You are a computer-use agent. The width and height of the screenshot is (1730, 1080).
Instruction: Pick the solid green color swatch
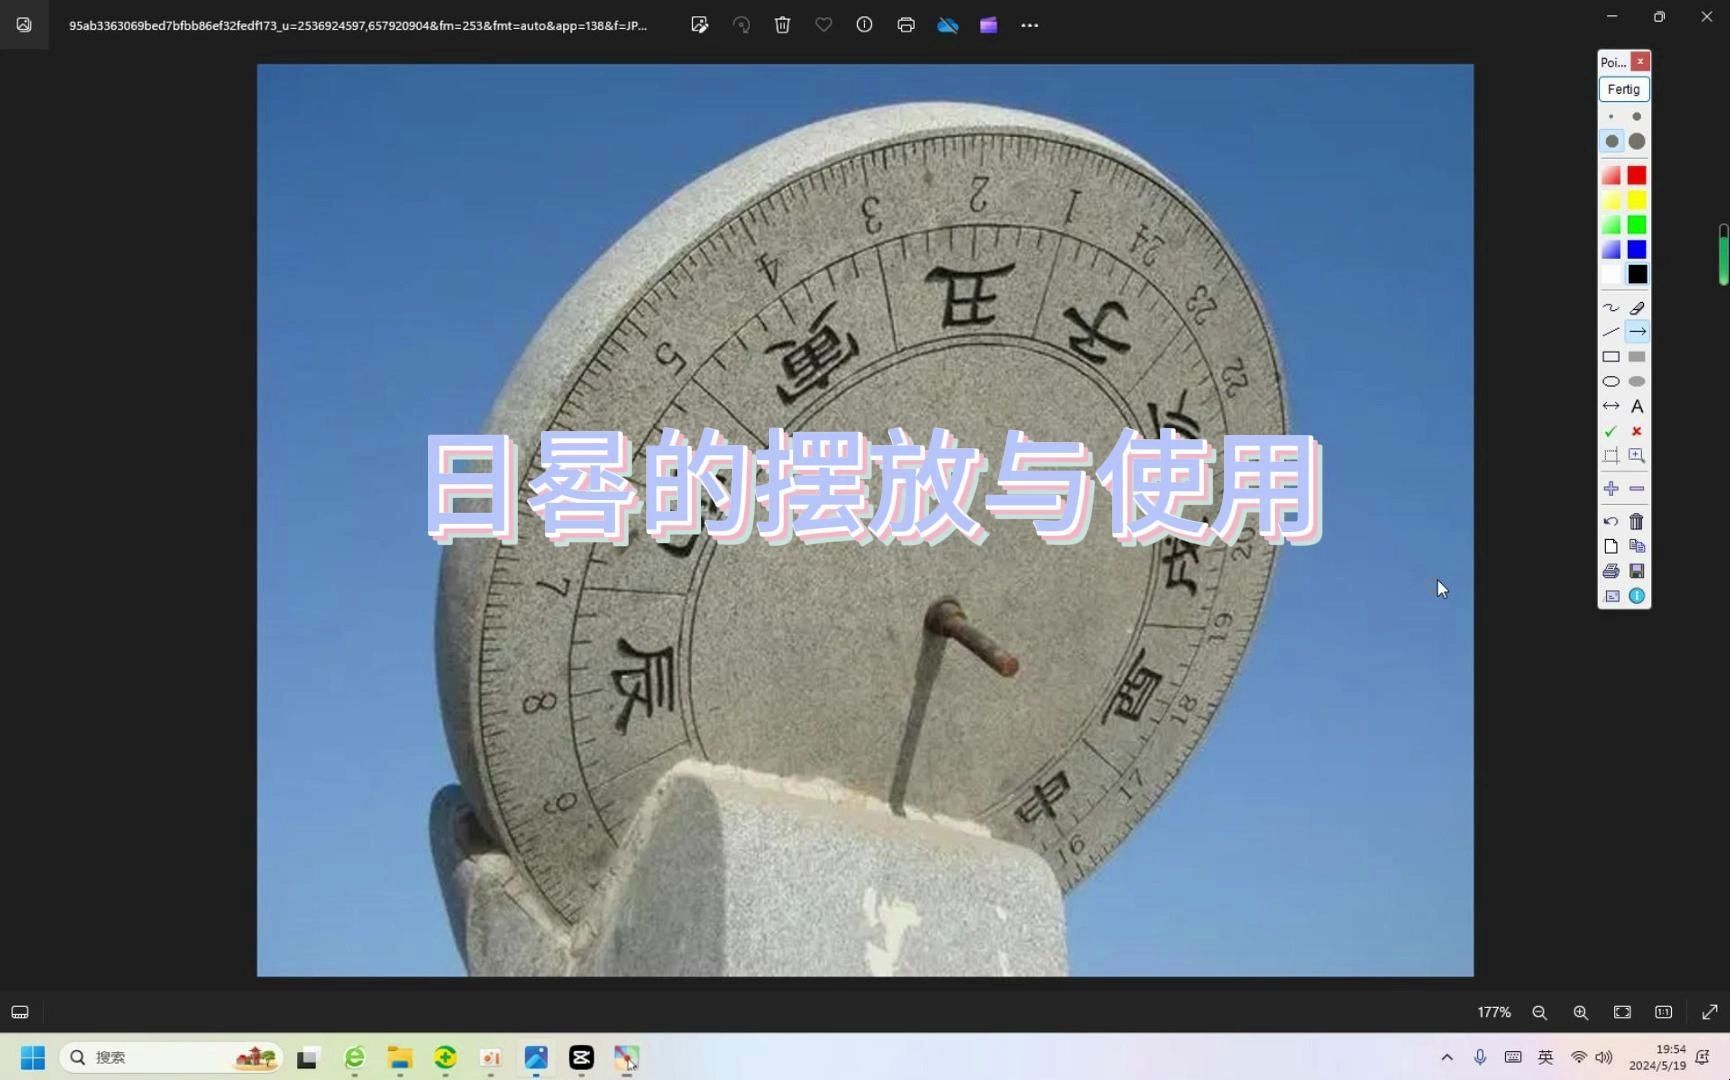coord(1636,225)
